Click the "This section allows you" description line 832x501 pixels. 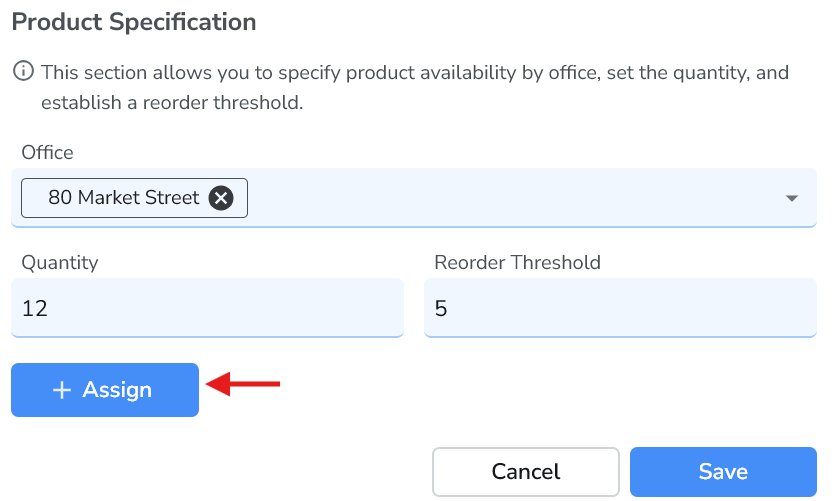click(415, 73)
